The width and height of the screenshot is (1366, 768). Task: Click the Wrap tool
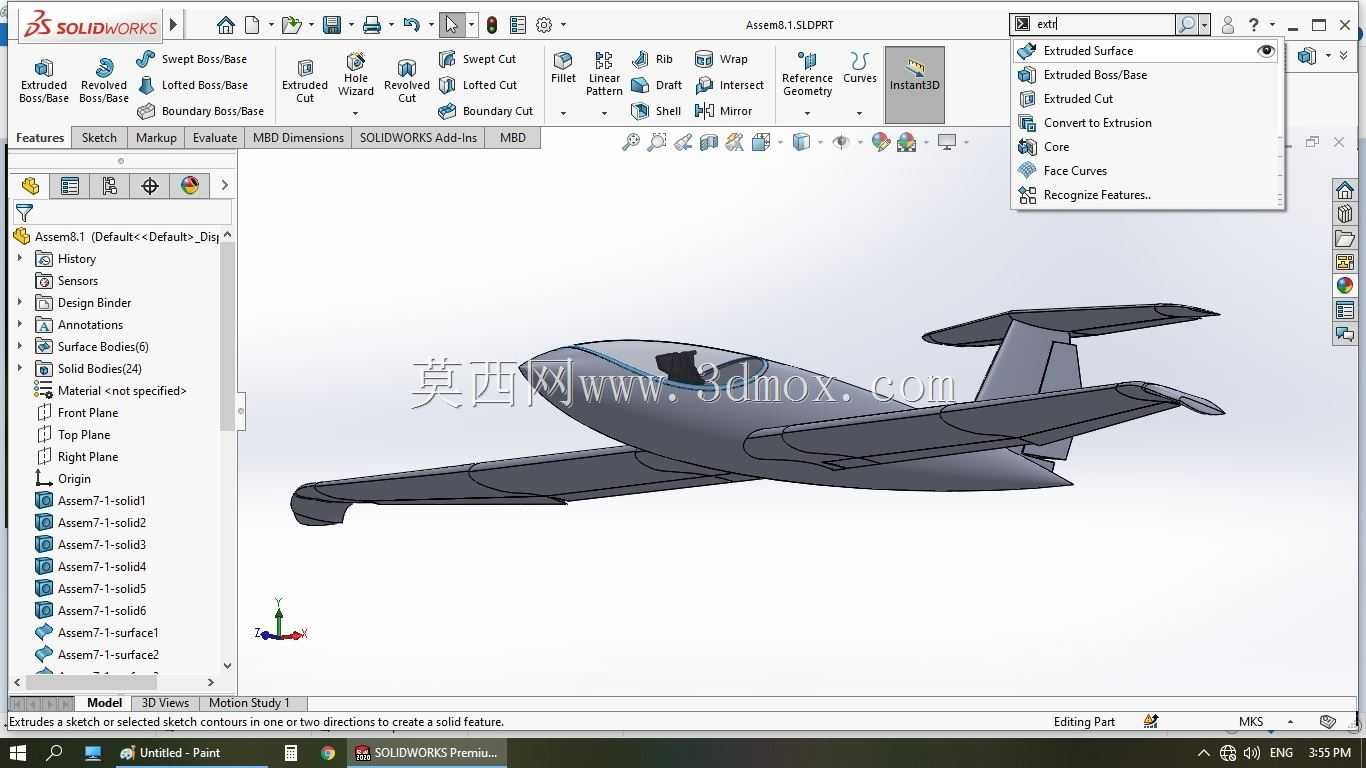point(721,59)
